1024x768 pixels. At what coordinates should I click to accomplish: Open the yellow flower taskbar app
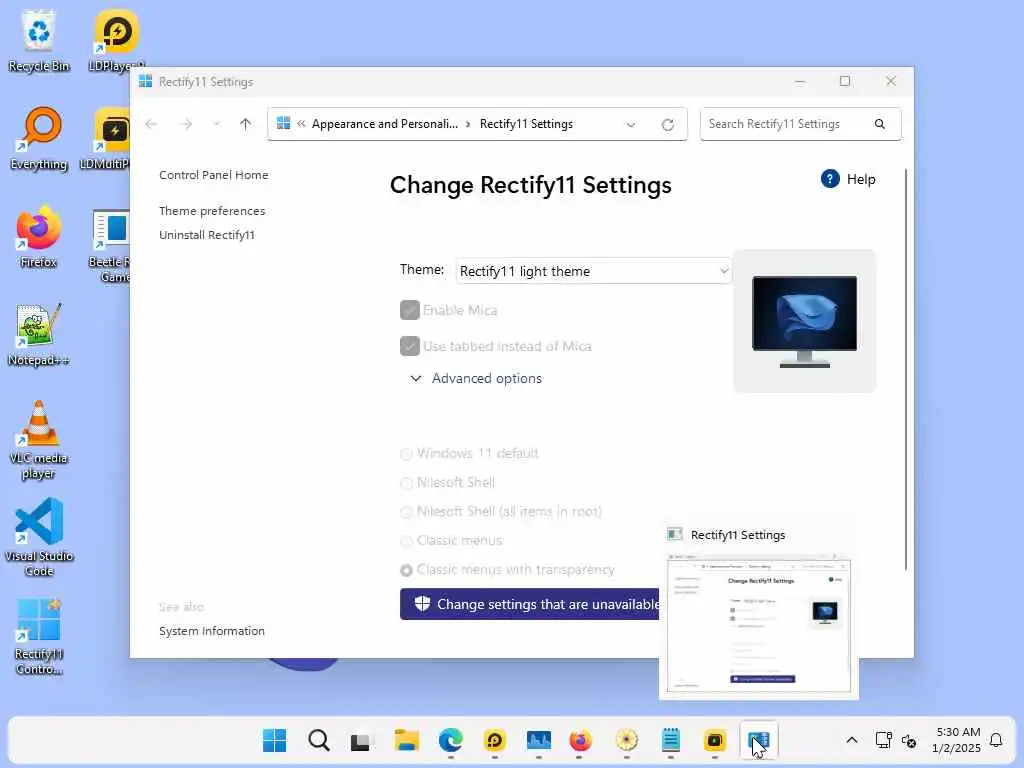pos(627,741)
